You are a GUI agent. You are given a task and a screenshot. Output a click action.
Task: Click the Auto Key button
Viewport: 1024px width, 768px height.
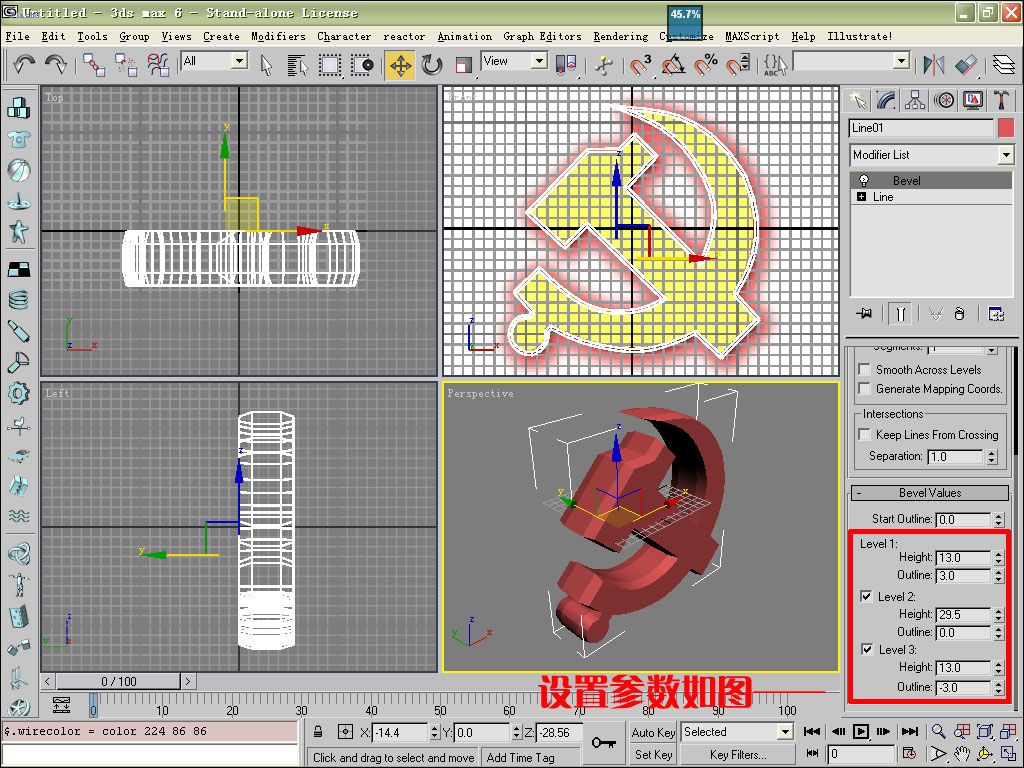(x=653, y=733)
